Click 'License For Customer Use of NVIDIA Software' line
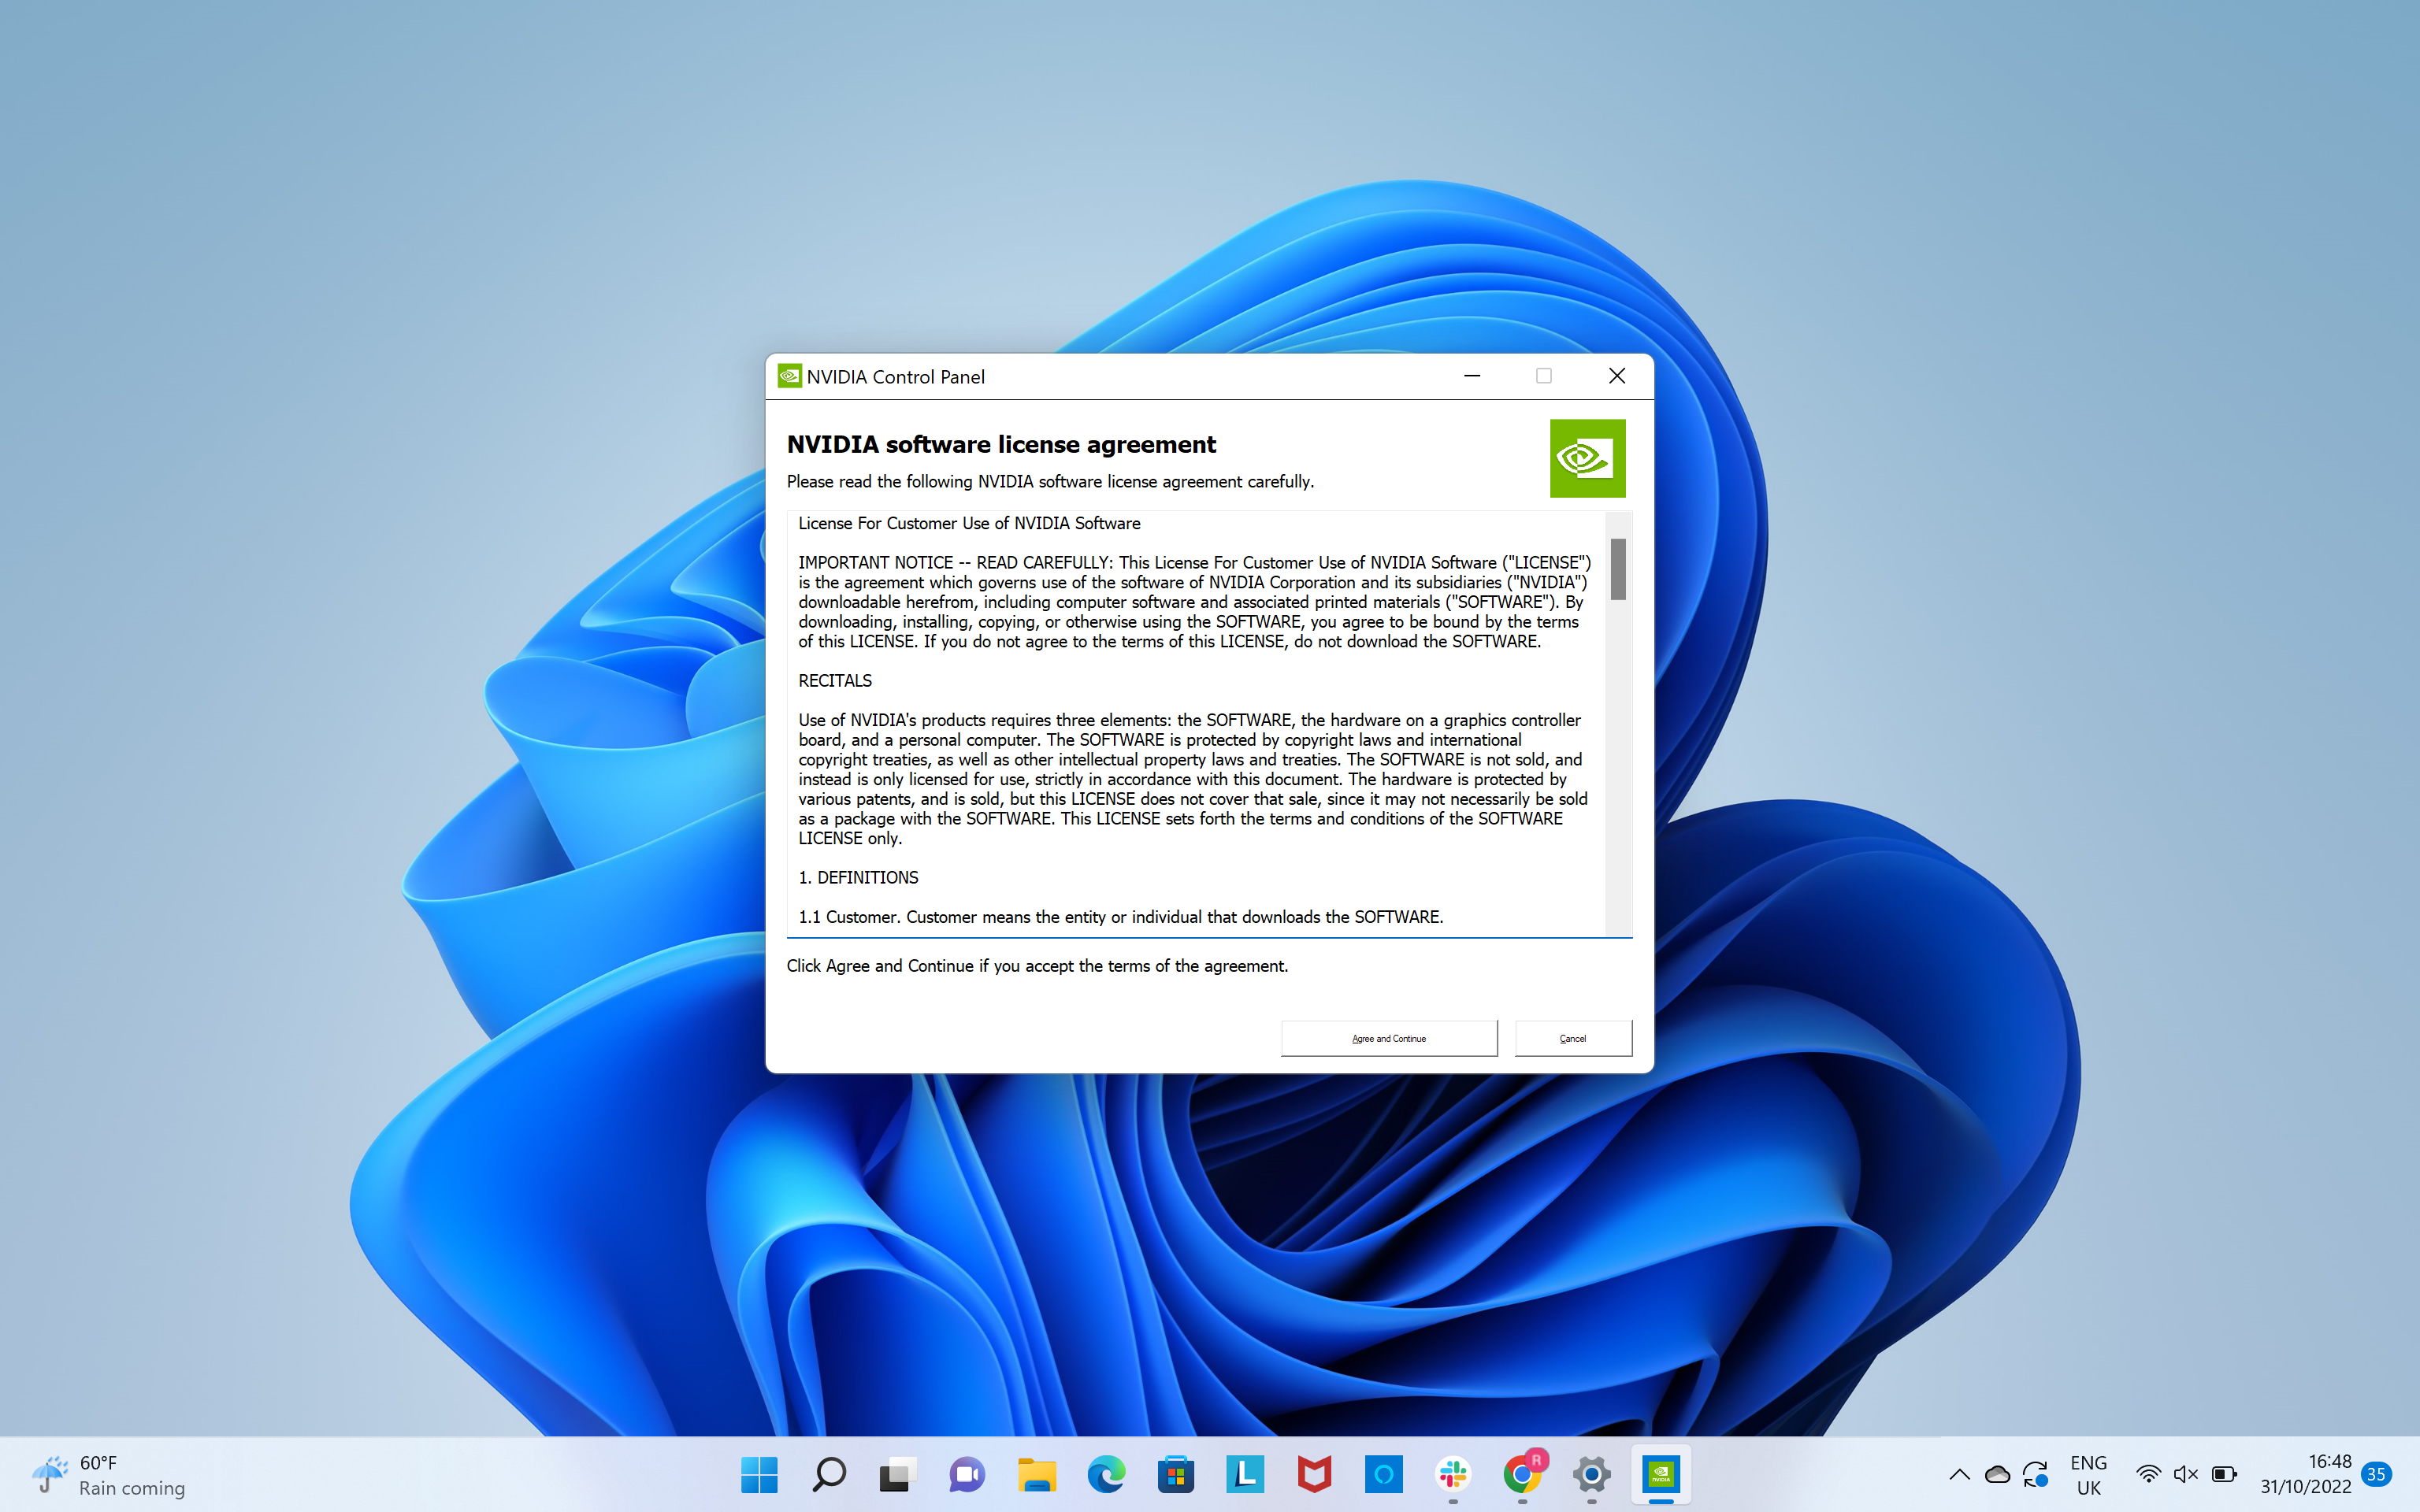Screen dimensions: 2420x1512 click(969, 524)
